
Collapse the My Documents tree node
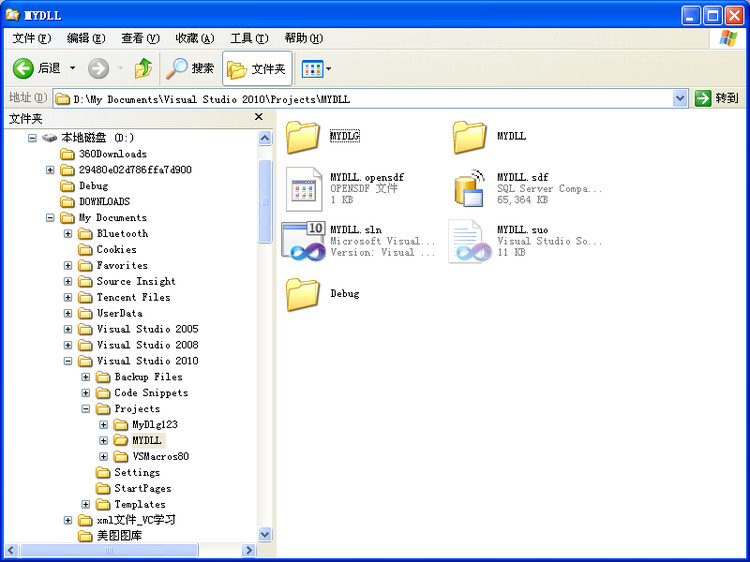click(x=50, y=218)
